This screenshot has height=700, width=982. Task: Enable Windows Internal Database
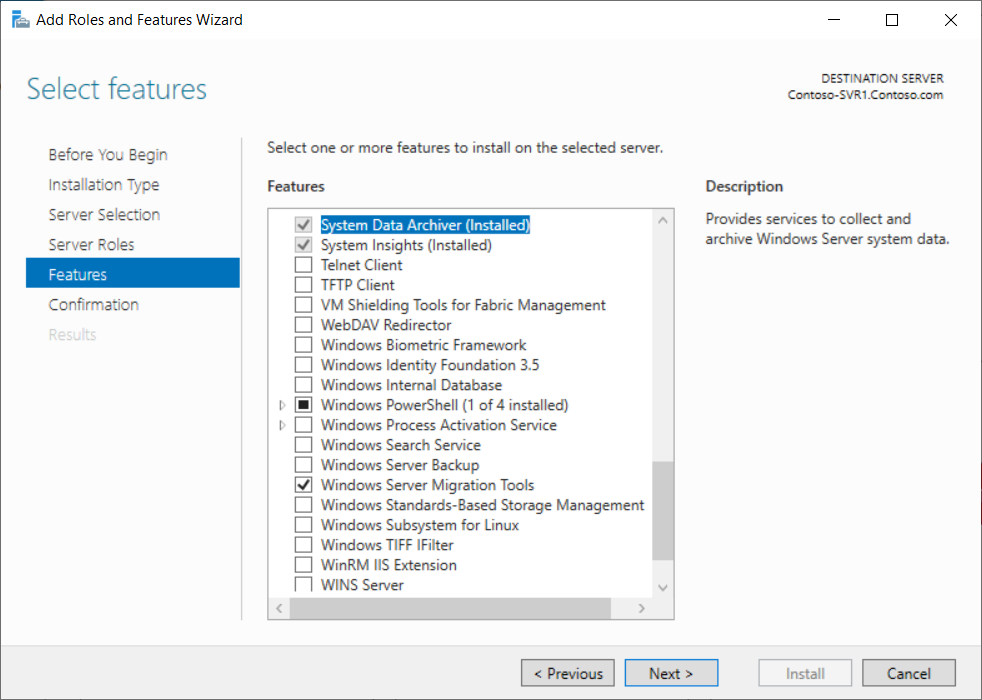click(303, 384)
